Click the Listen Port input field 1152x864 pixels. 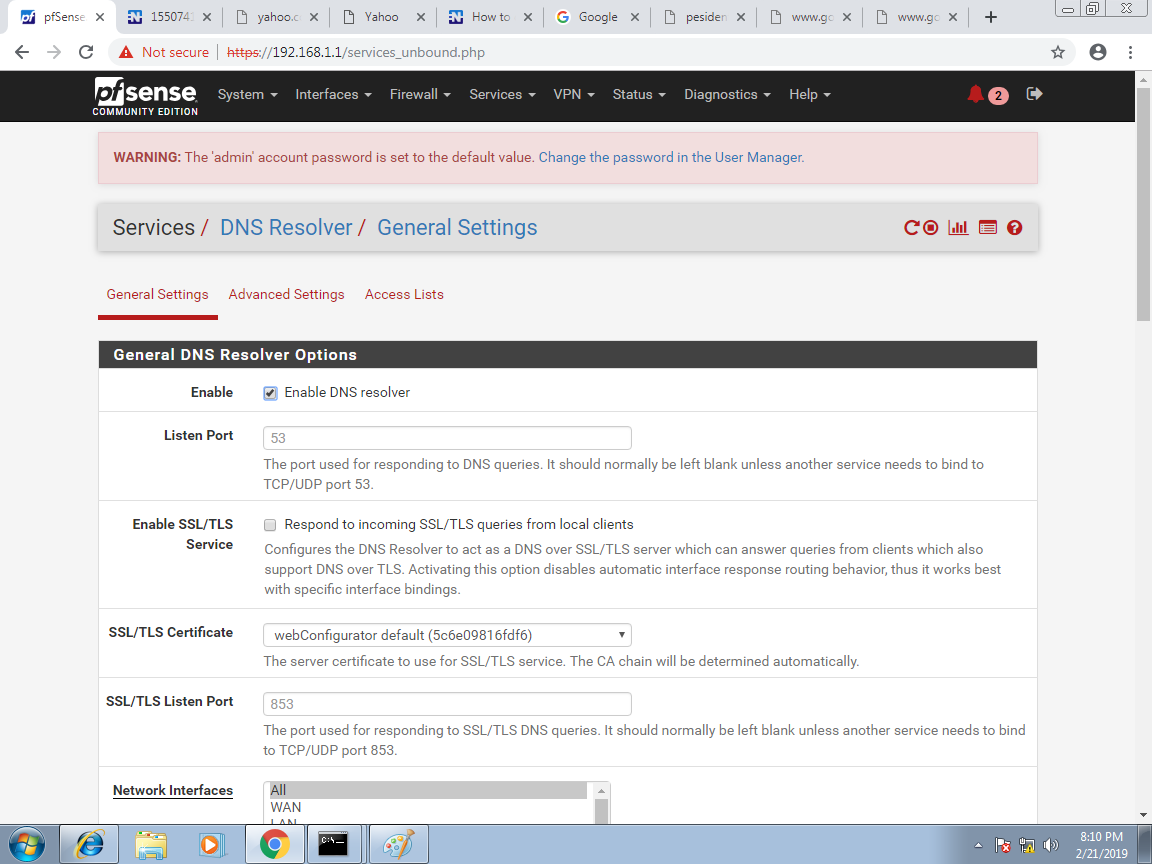tap(447, 438)
